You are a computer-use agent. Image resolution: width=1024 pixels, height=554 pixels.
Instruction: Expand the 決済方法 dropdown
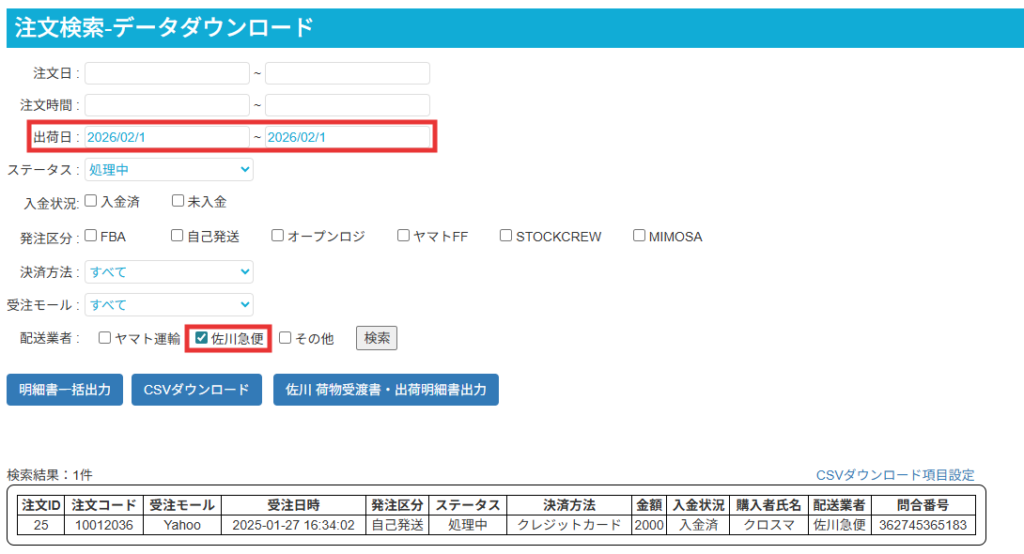[169, 272]
